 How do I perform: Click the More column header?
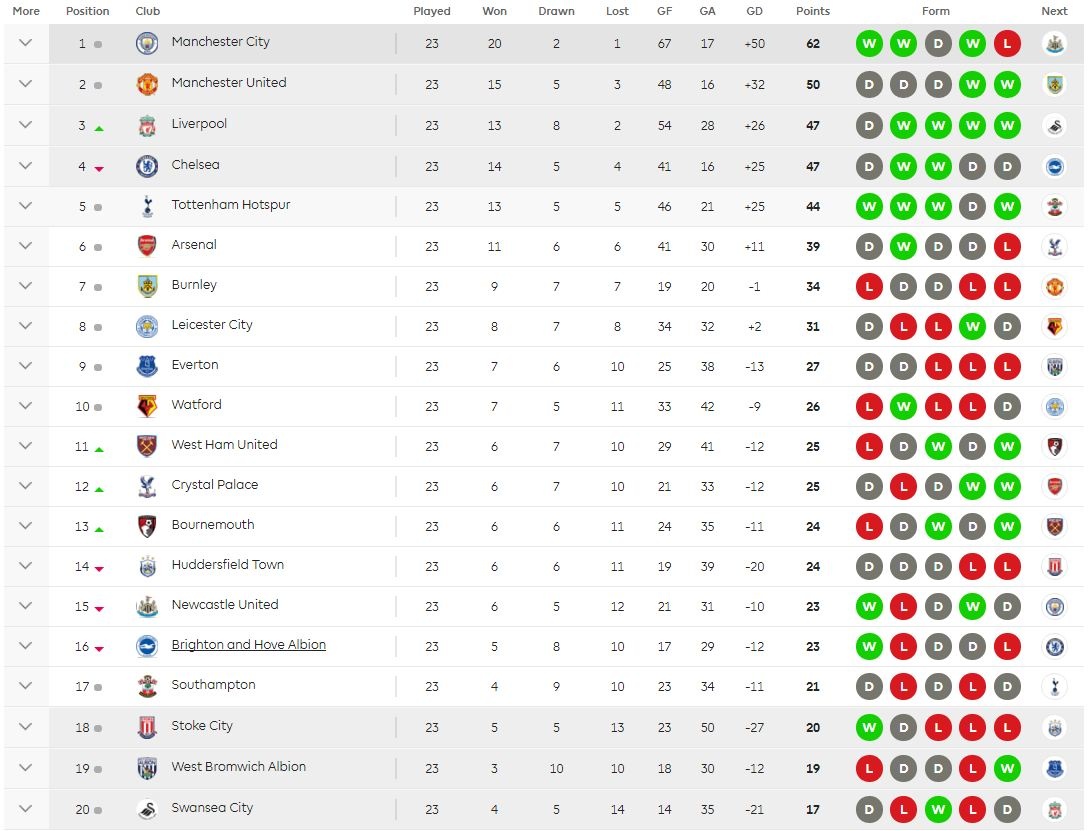pyautogui.click(x=25, y=11)
